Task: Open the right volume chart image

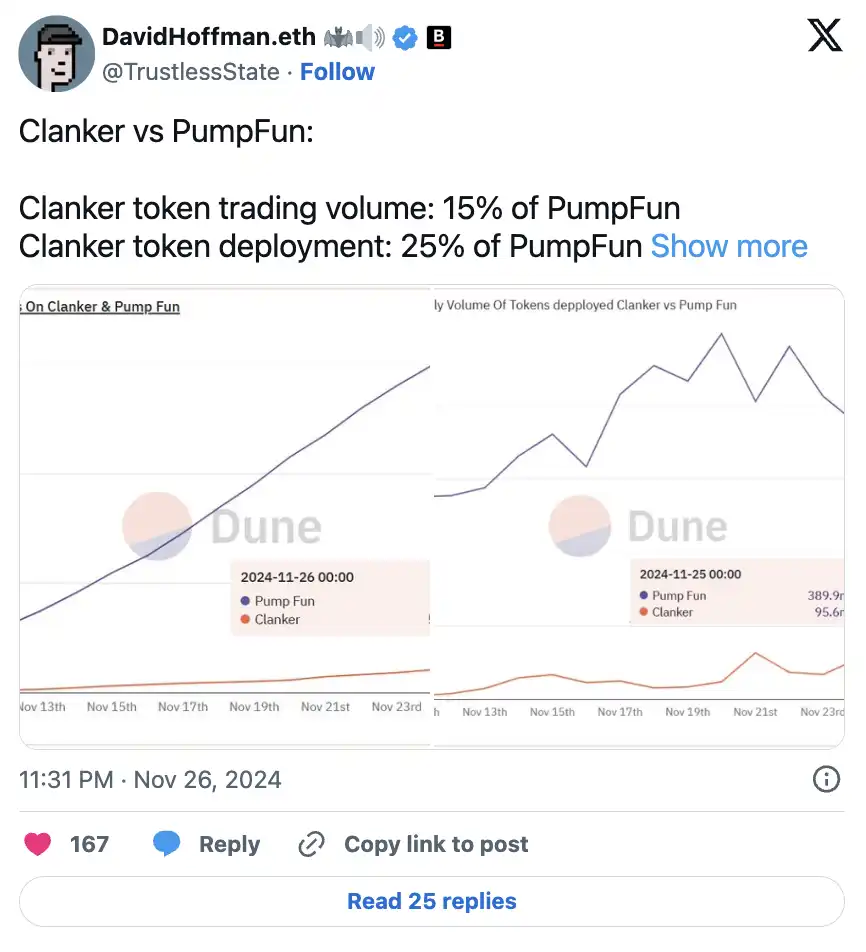Action: pyautogui.click(x=638, y=450)
